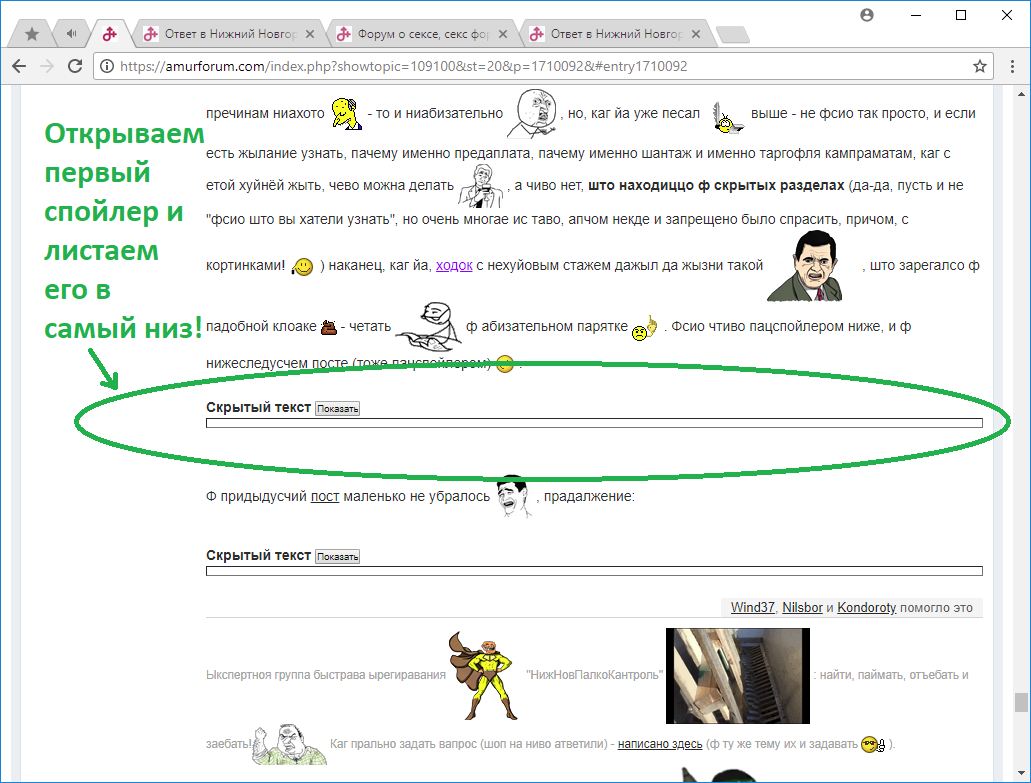
Task: Bookmark this page with the star icon
Action: (x=980, y=66)
